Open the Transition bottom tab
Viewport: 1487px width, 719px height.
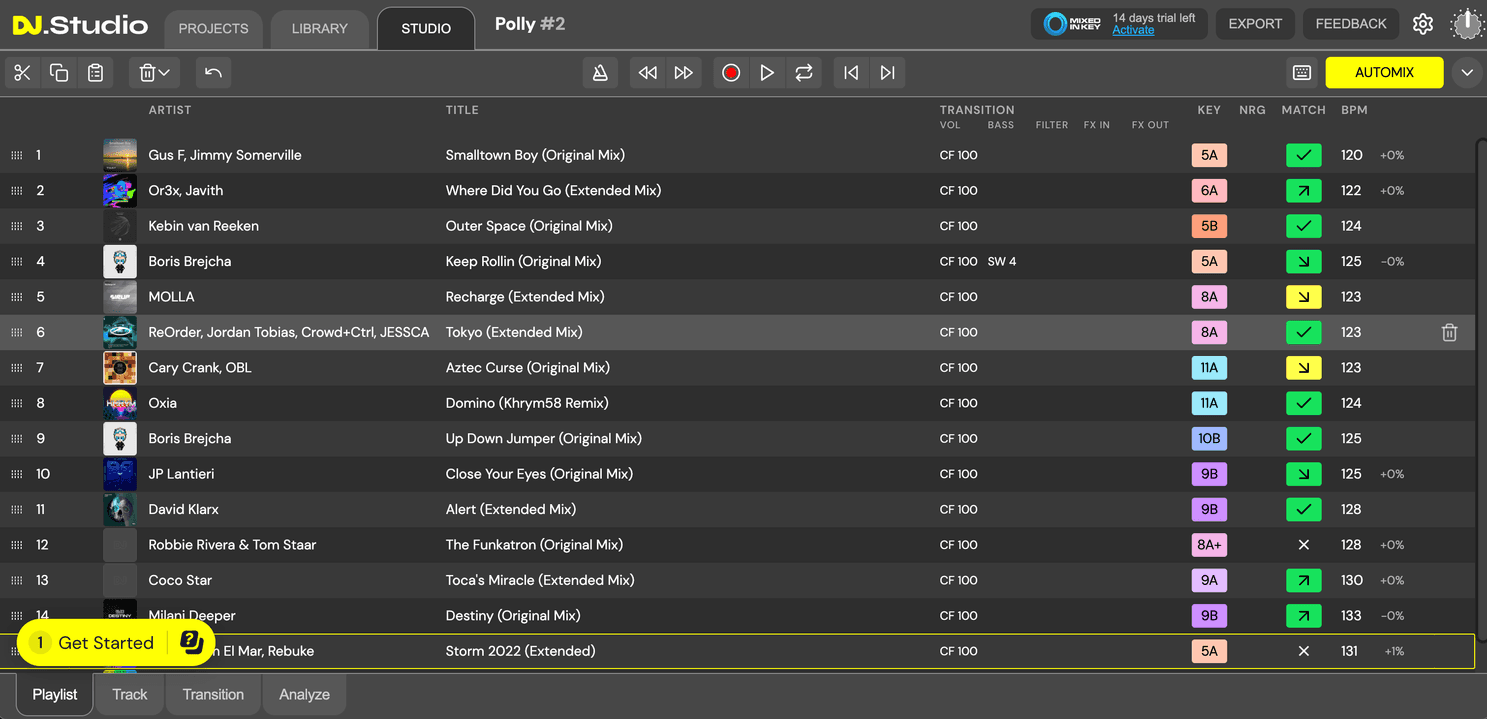pos(213,694)
